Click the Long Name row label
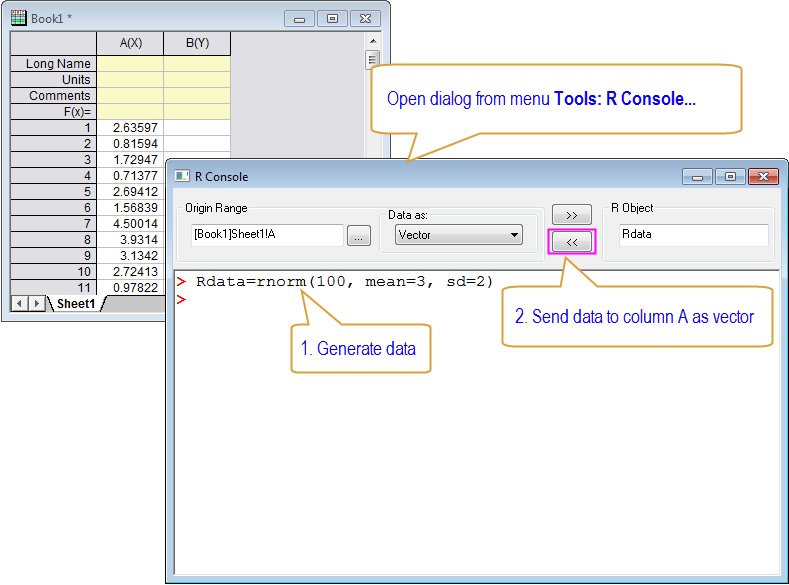Viewport: 789px width, 585px height. [53, 63]
